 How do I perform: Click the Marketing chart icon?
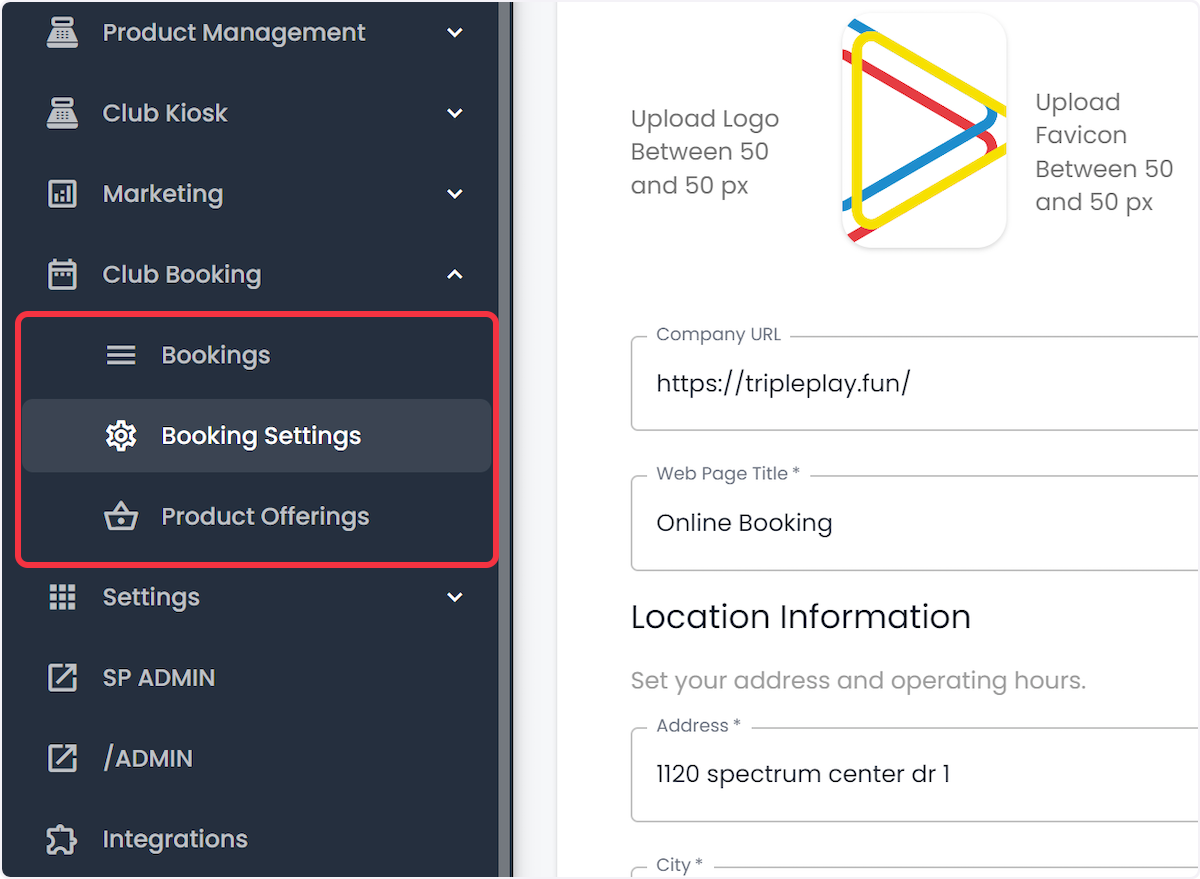(62, 194)
